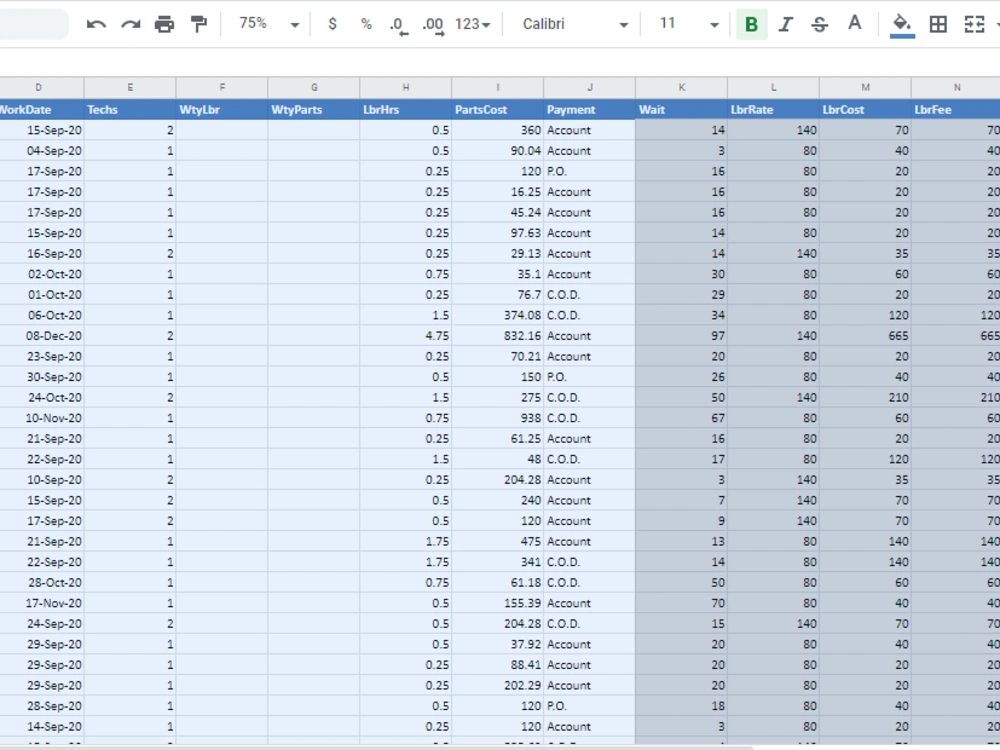Select PartsCost cell 938

[497, 418]
